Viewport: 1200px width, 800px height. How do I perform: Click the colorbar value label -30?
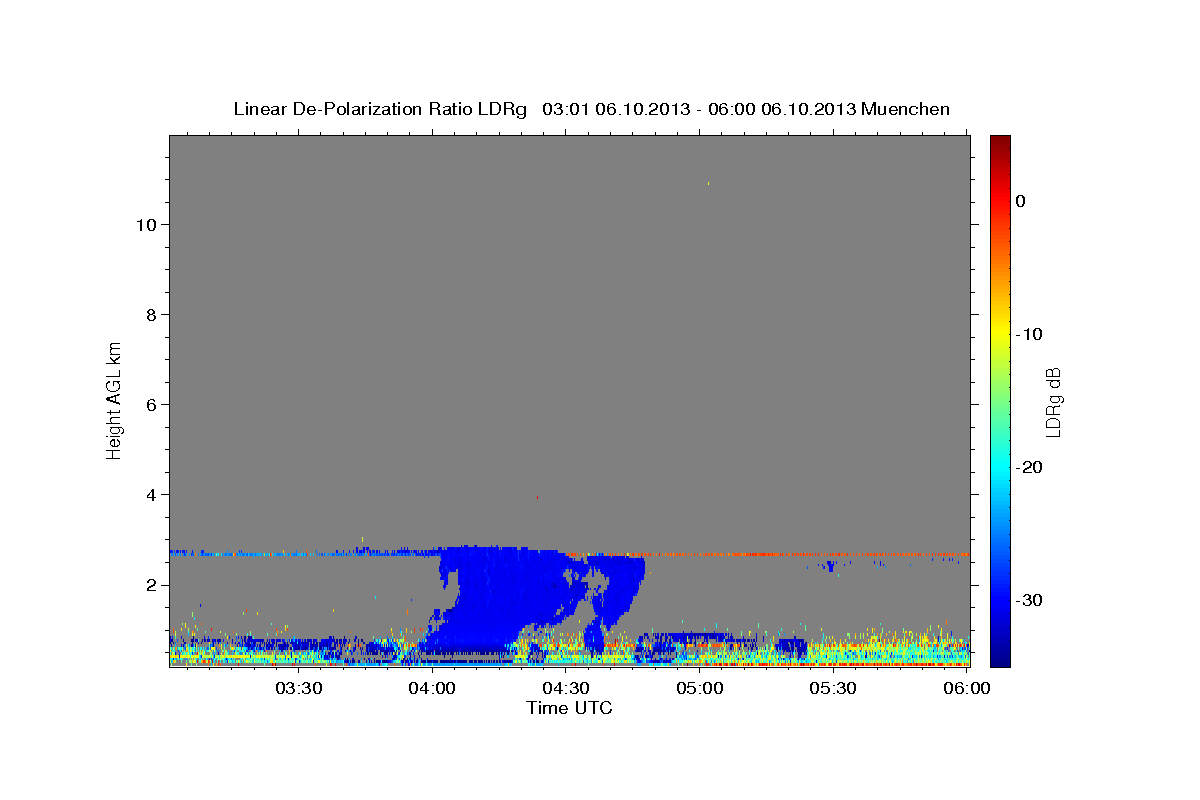pos(1028,600)
